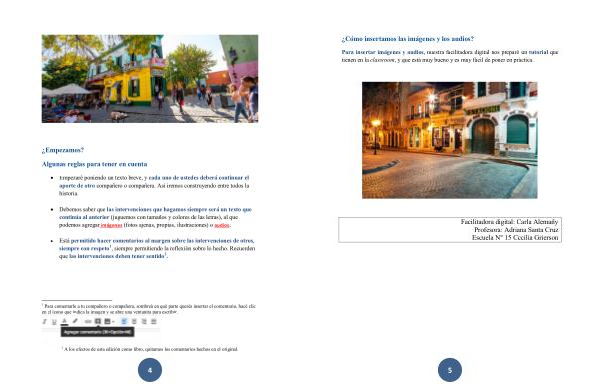Viewport: 600px width, 388px height.
Task: Select the center align icon
Action: click(134, 321)
